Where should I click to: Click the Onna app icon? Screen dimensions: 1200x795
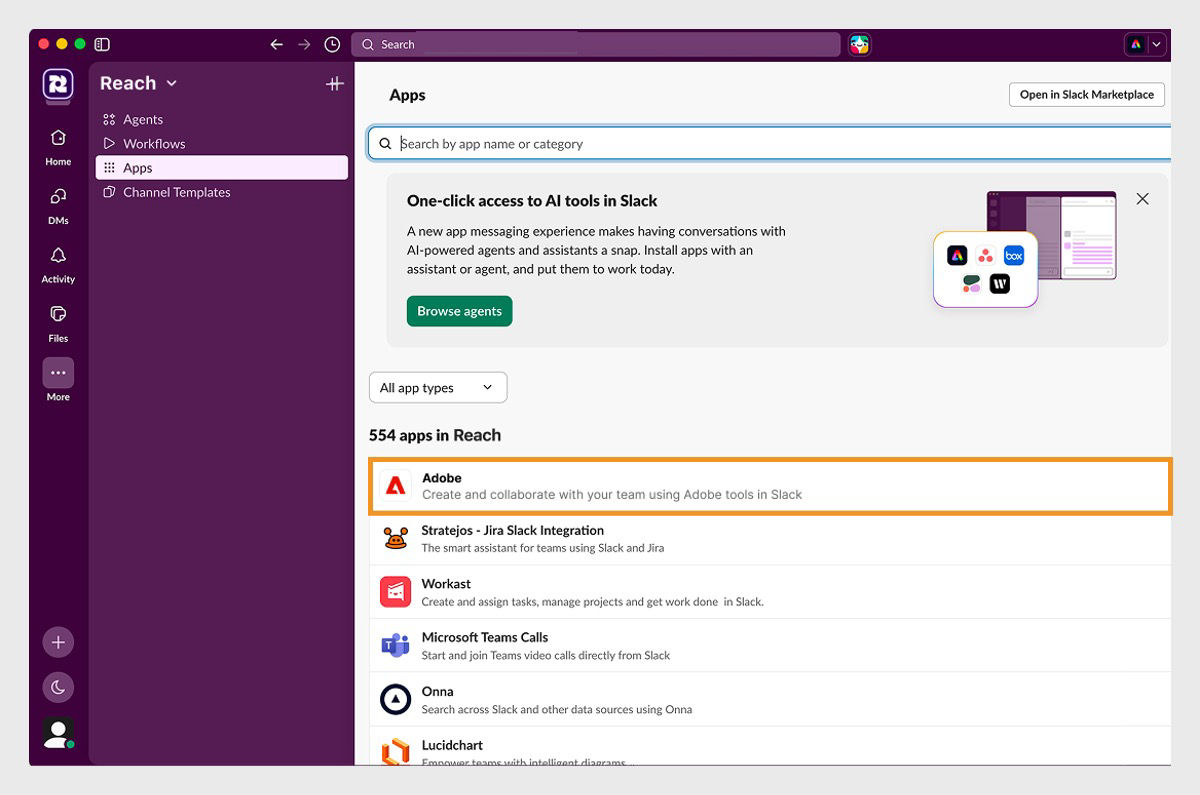396,699
